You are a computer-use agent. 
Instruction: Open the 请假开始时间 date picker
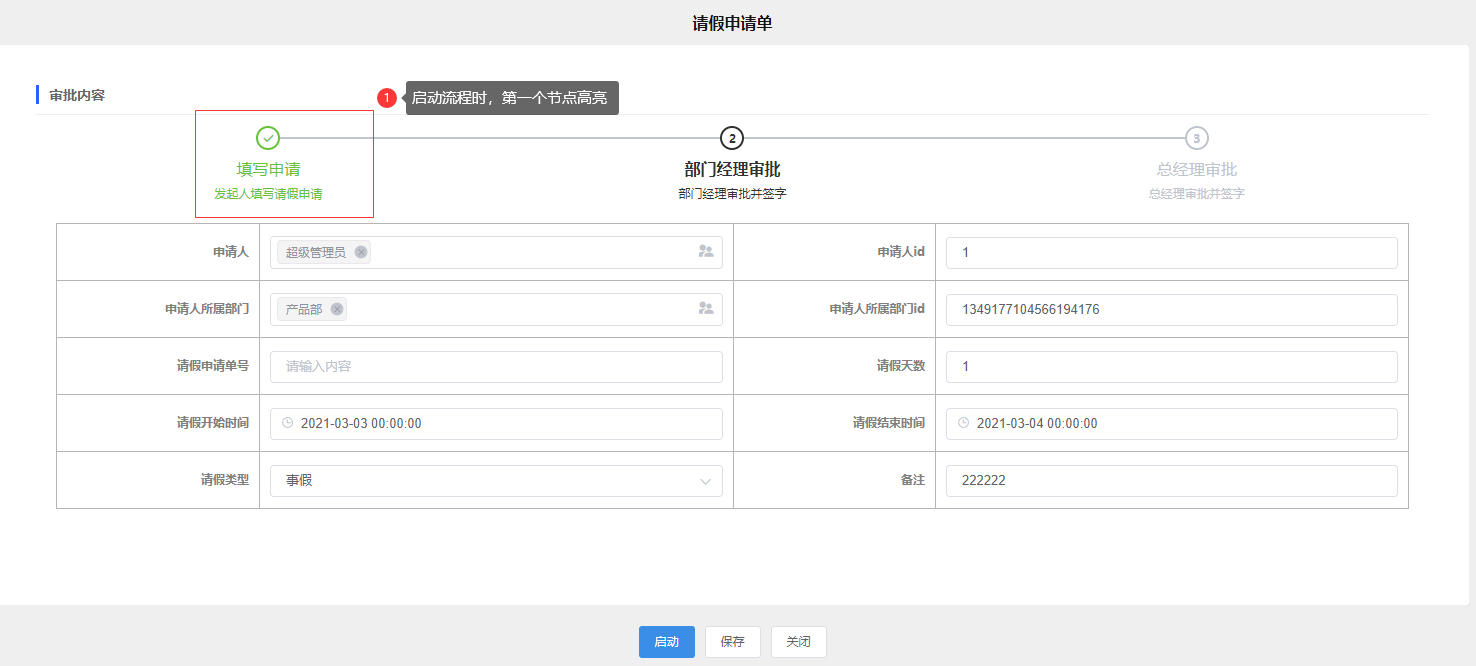500,424
